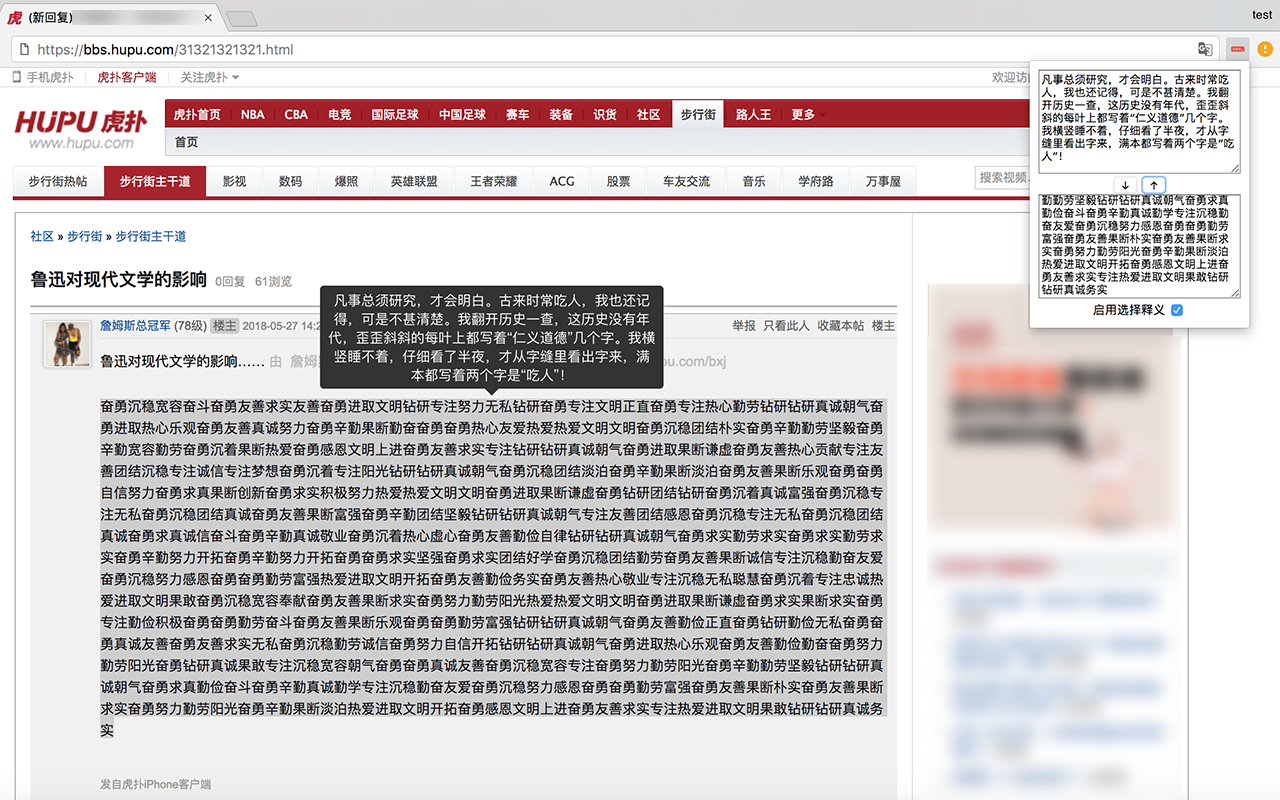Click the 社区 breadcrumb link
1280x800 pixels.
[42, 236]
